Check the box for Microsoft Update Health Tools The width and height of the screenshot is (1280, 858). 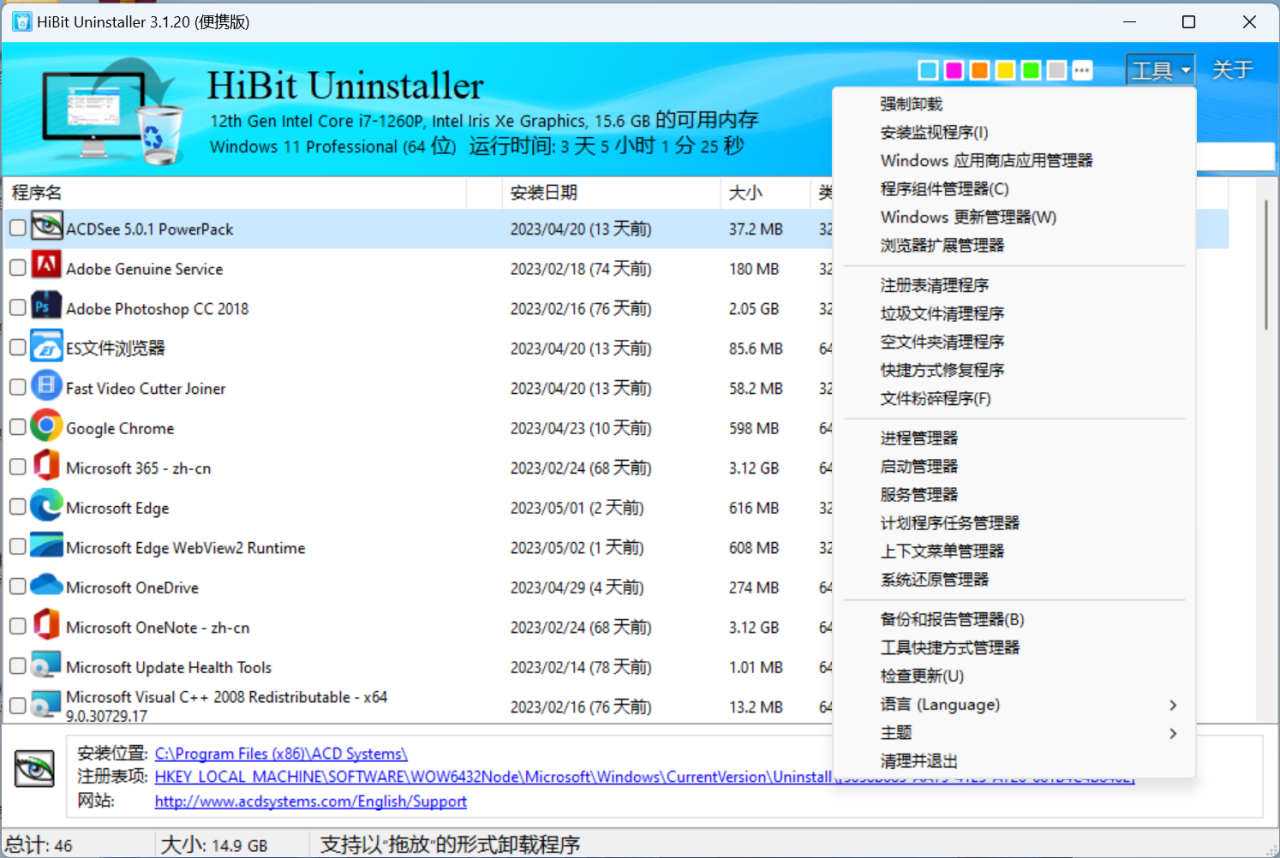coord(17,667)
